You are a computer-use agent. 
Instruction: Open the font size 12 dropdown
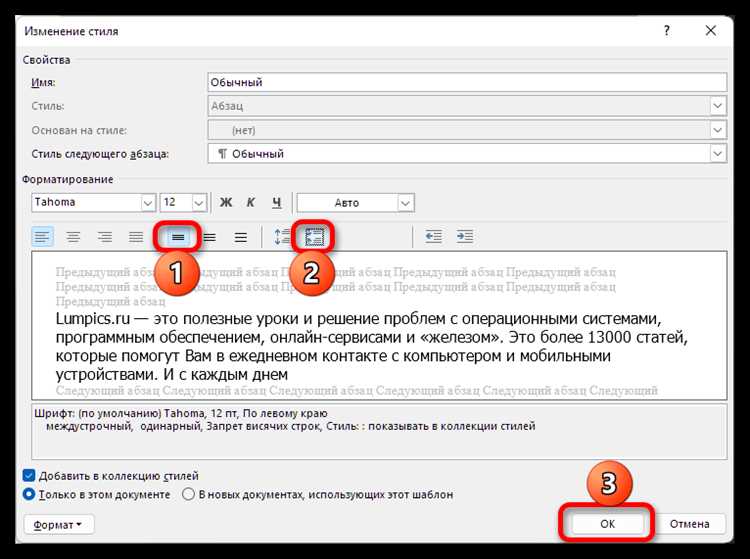tap(199, 203)
